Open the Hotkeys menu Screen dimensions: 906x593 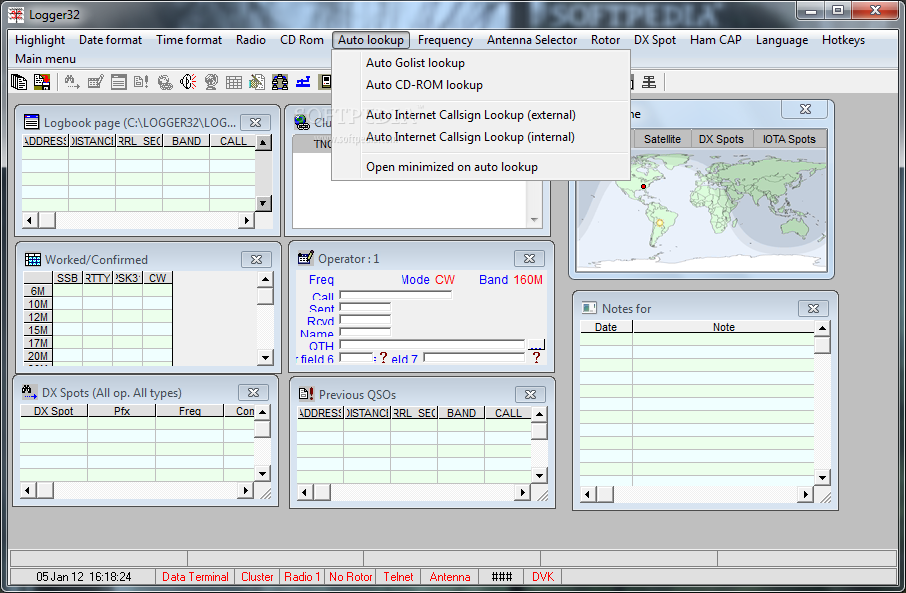(843, 40)
